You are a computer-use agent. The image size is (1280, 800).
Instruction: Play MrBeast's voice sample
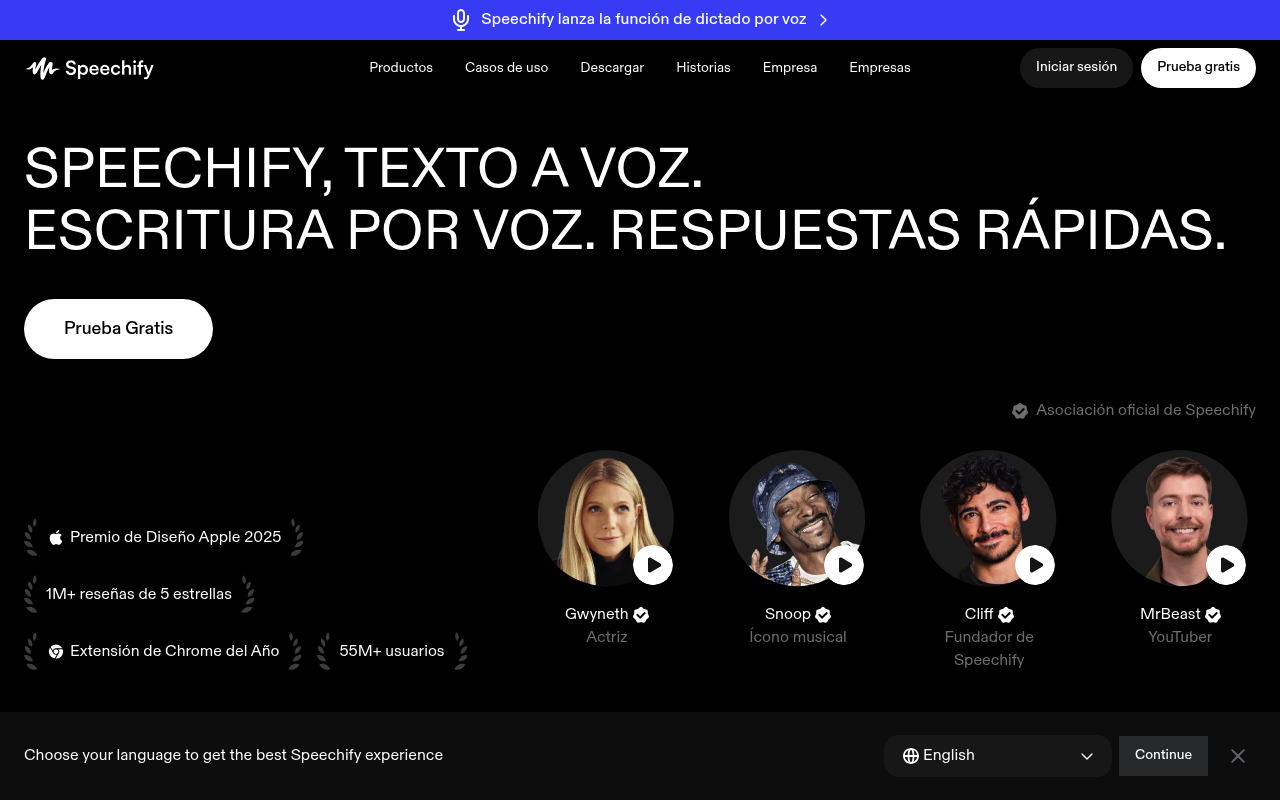(1226, 565)
